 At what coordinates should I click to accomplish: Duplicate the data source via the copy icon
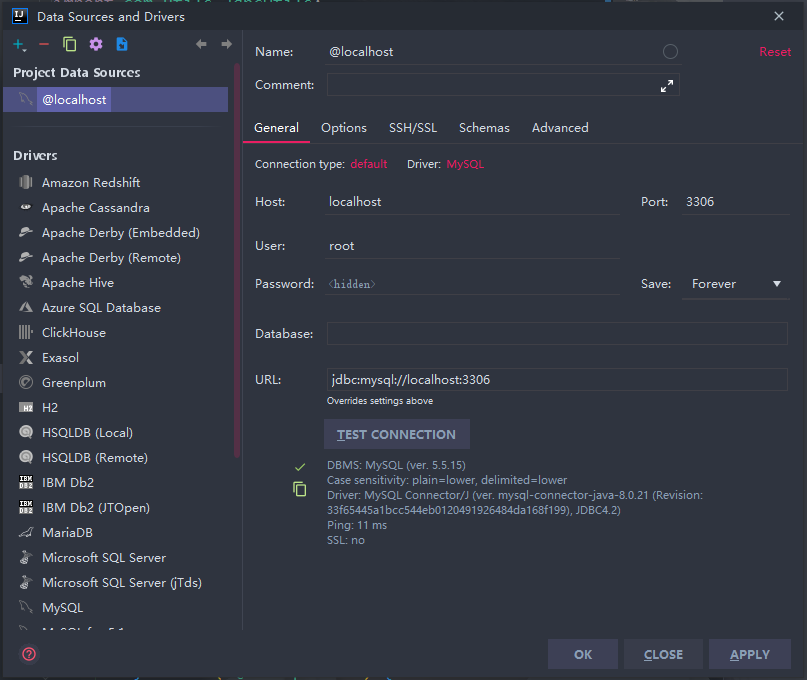coord(69,44)
